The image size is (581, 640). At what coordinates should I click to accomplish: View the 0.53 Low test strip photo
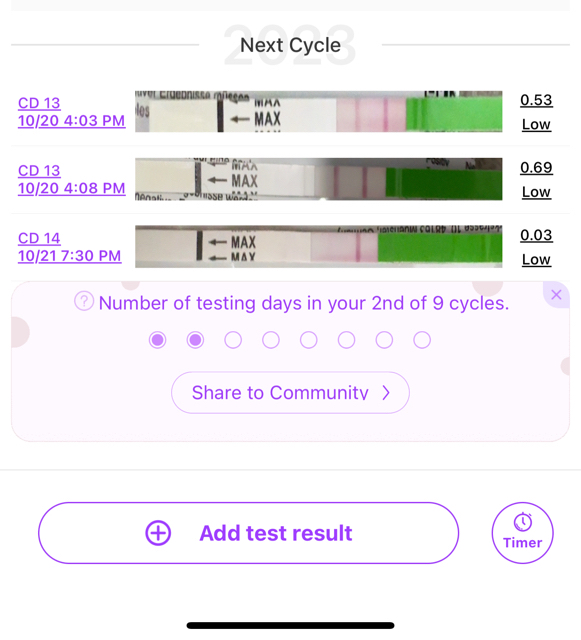pos(318,111)
